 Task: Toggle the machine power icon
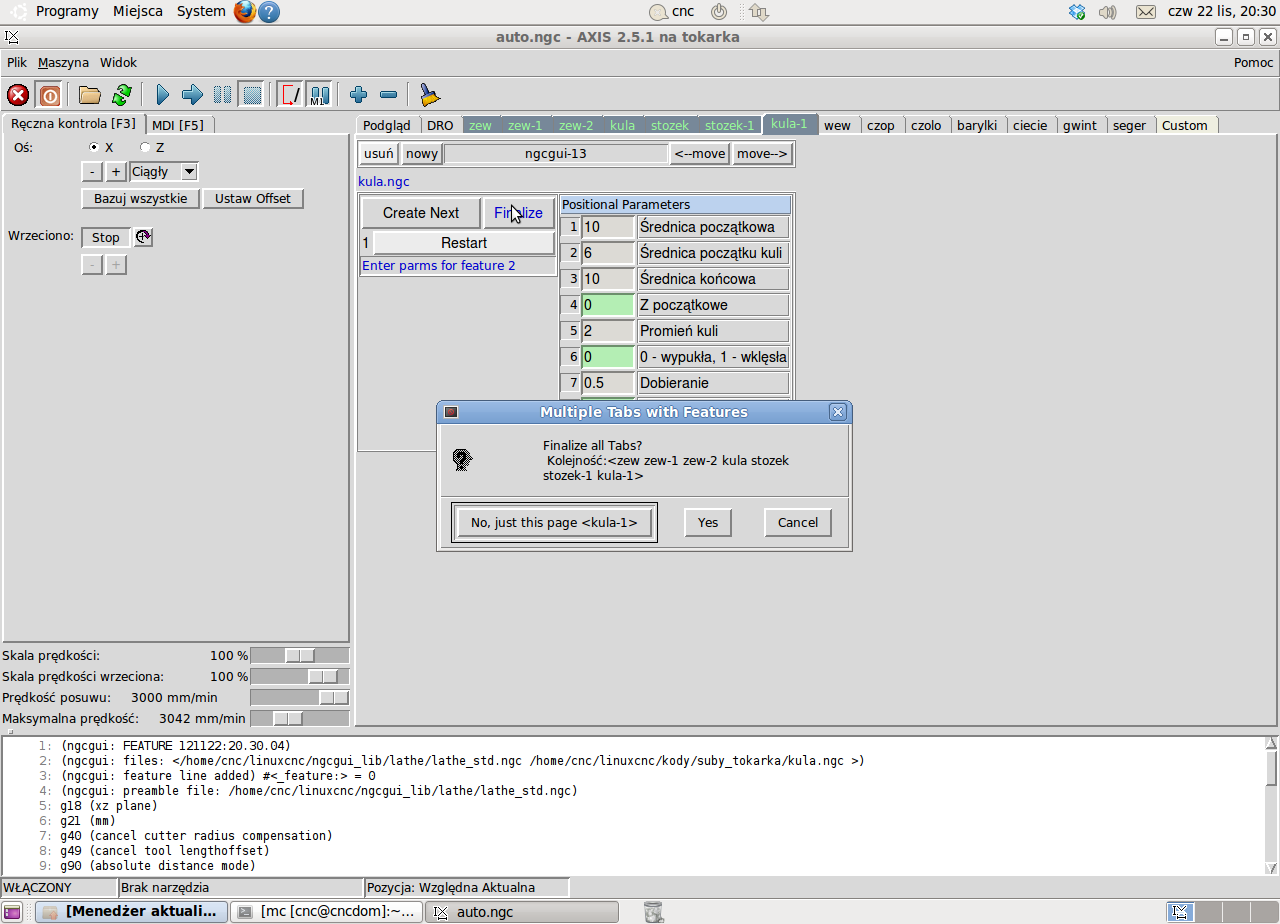49,95
